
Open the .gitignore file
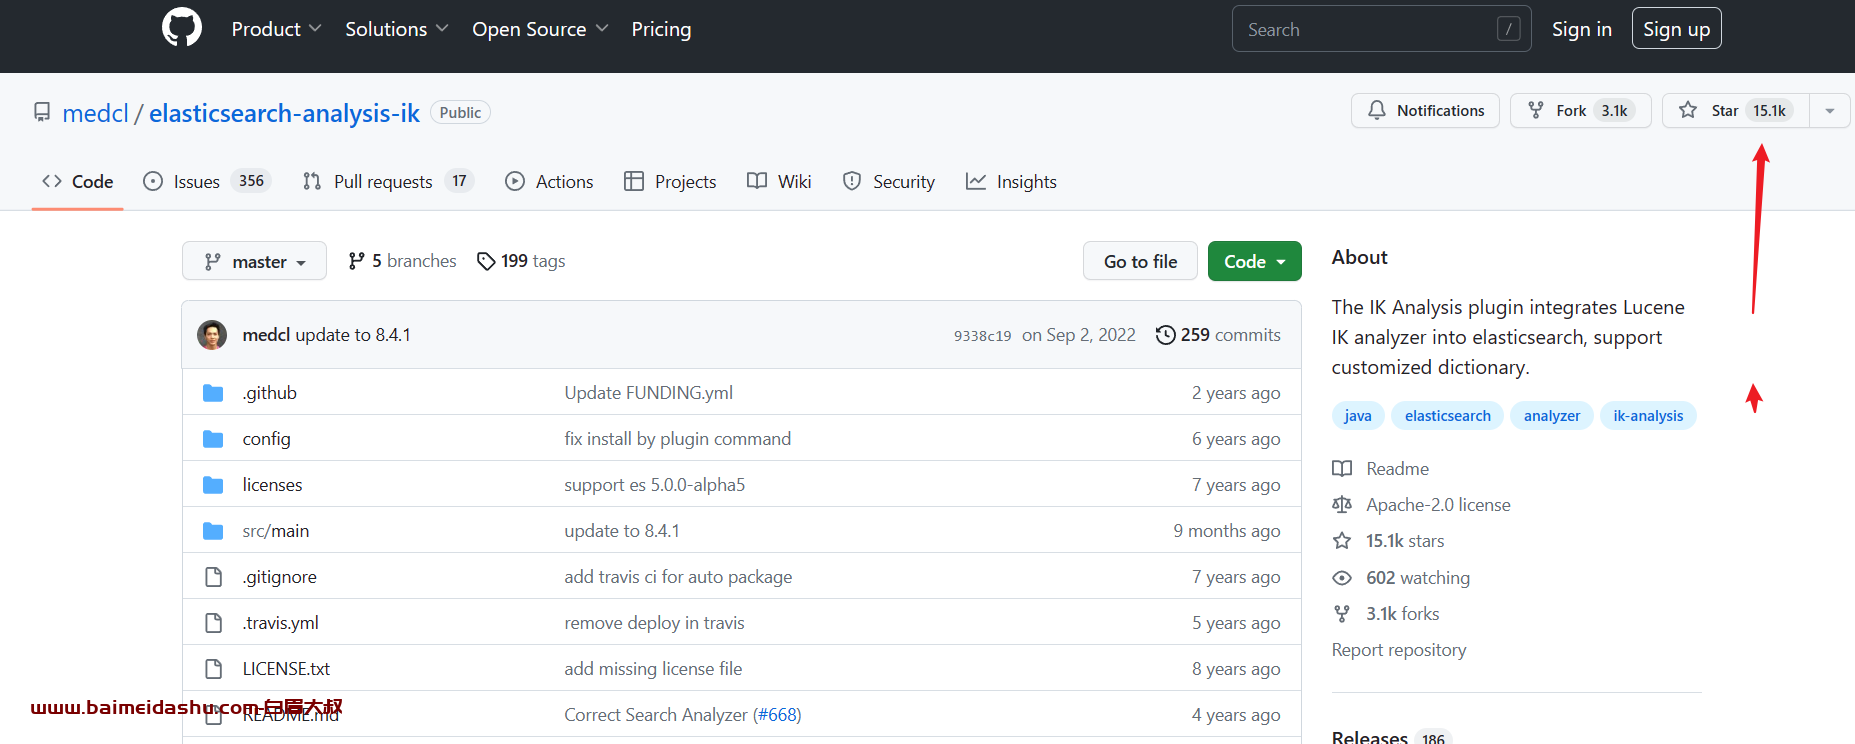(x=279, y=577)
